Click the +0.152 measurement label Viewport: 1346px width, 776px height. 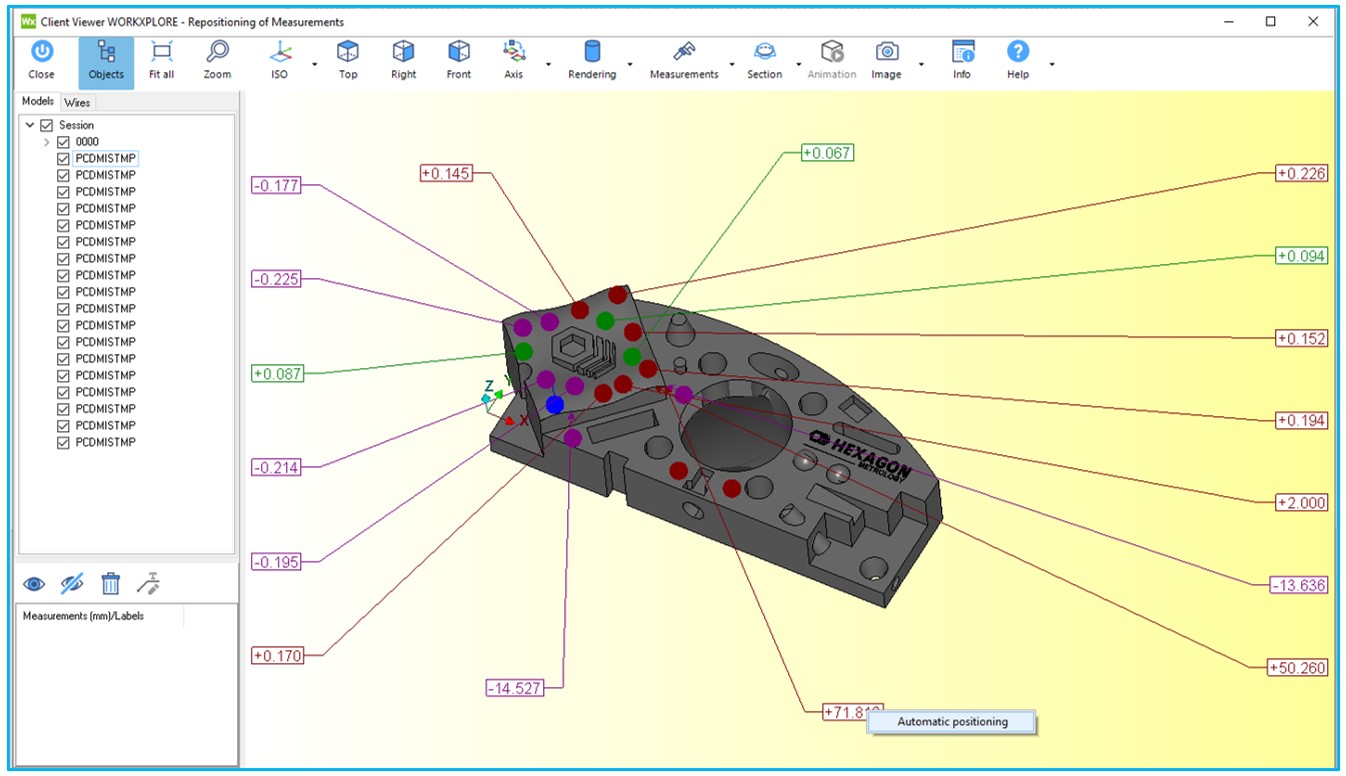click(1302, 338)
